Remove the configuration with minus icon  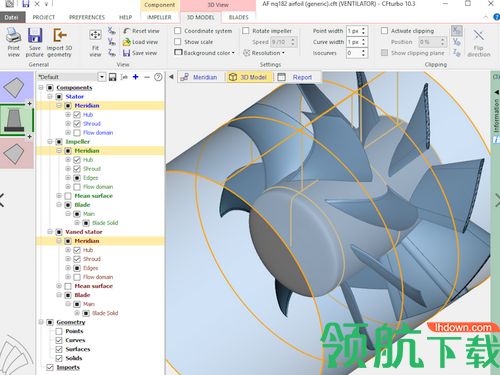[147, 77]
